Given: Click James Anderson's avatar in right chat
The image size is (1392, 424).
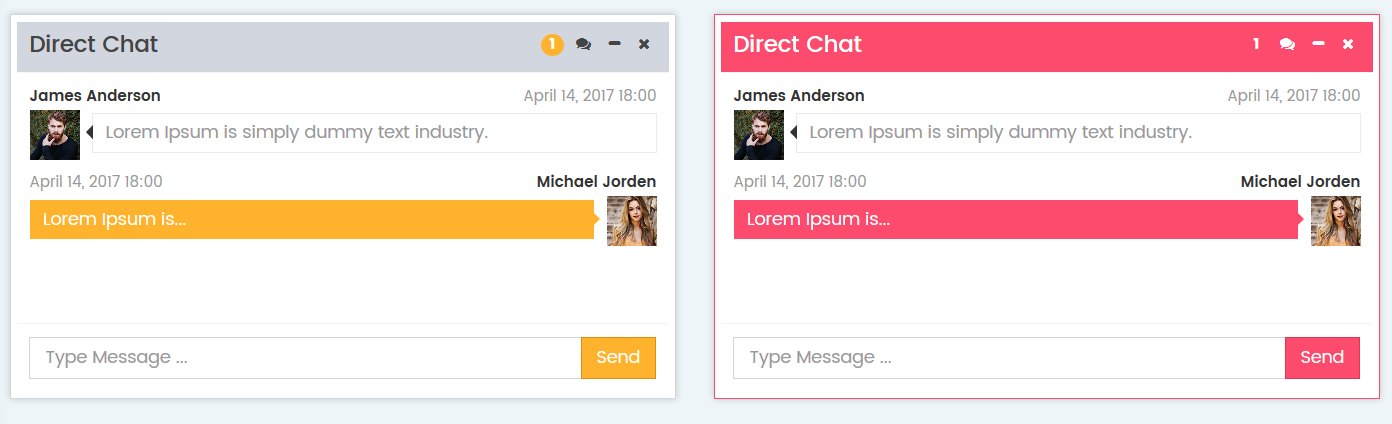Looking at the screenshot, I should click(759, 135).
